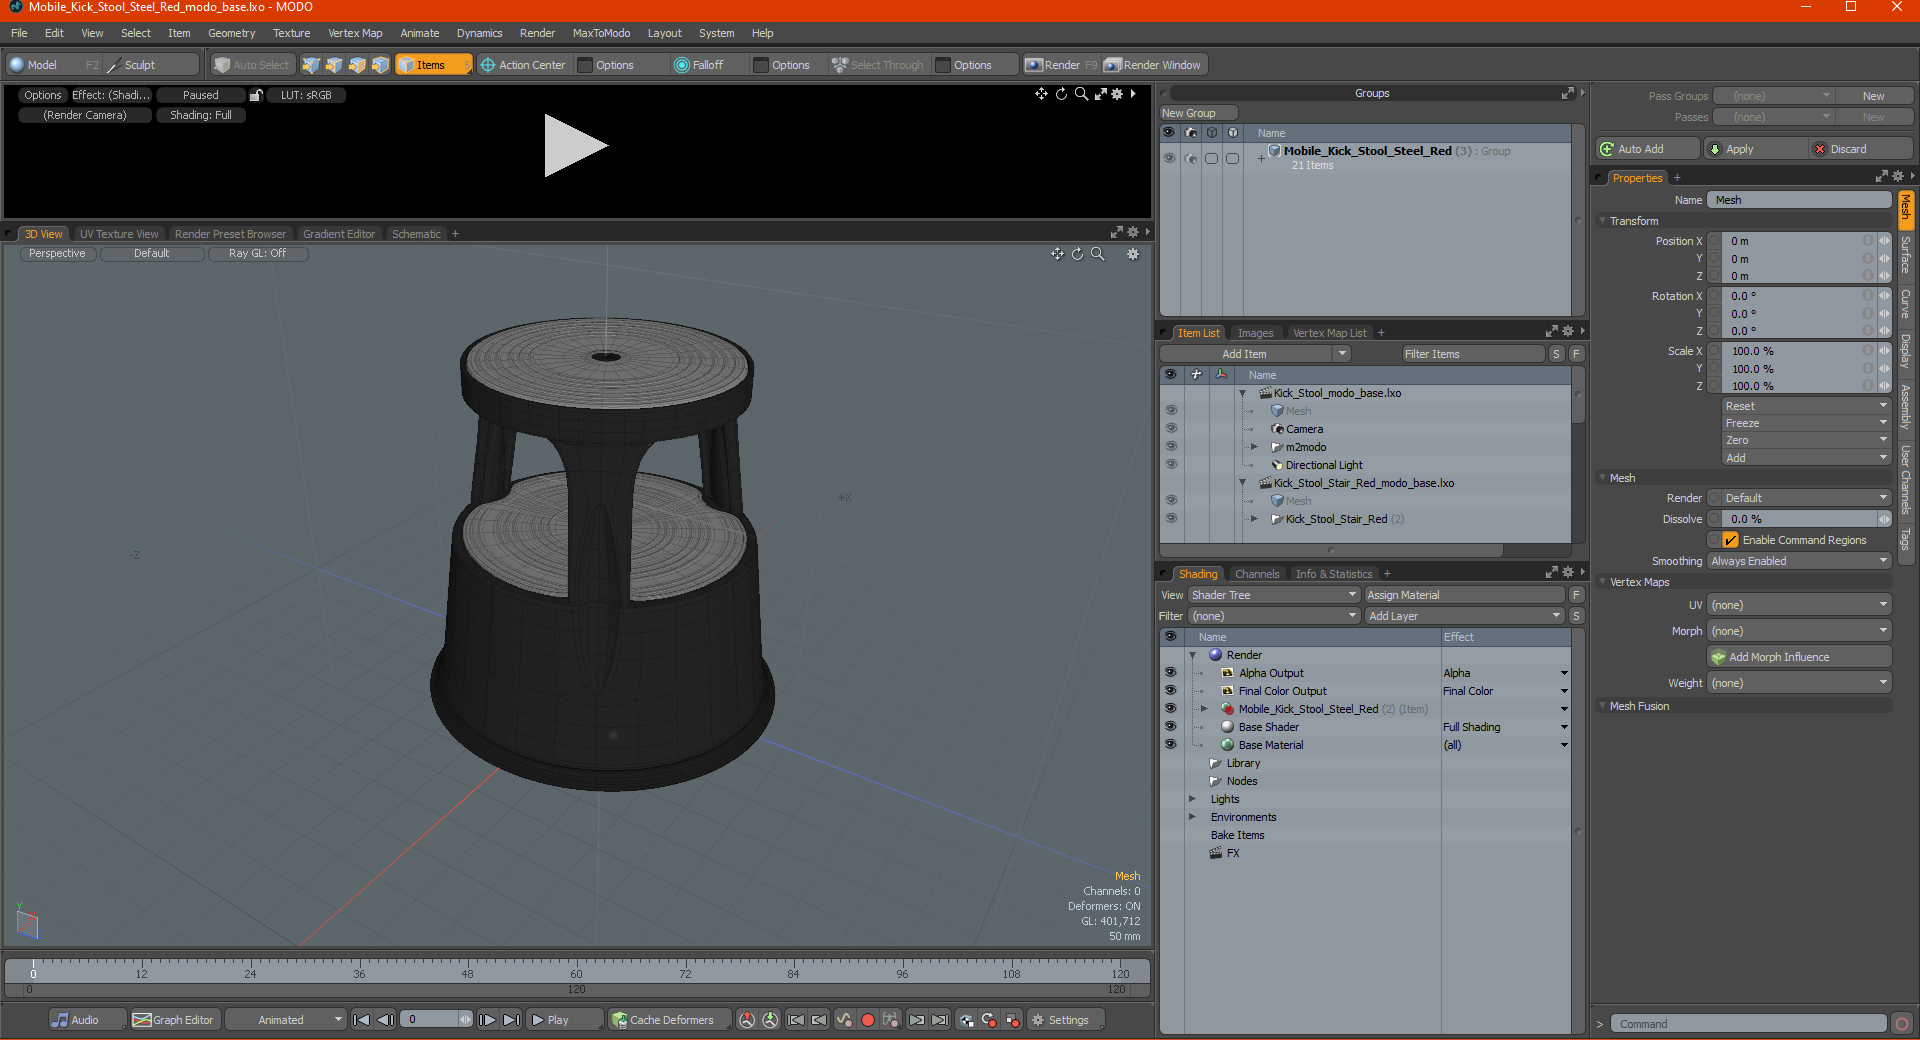Click the mesh Name input field
Image resolution: width=1920 pixels, height=1040 pixels.
pyautogui.click(x=1799, y=200)
